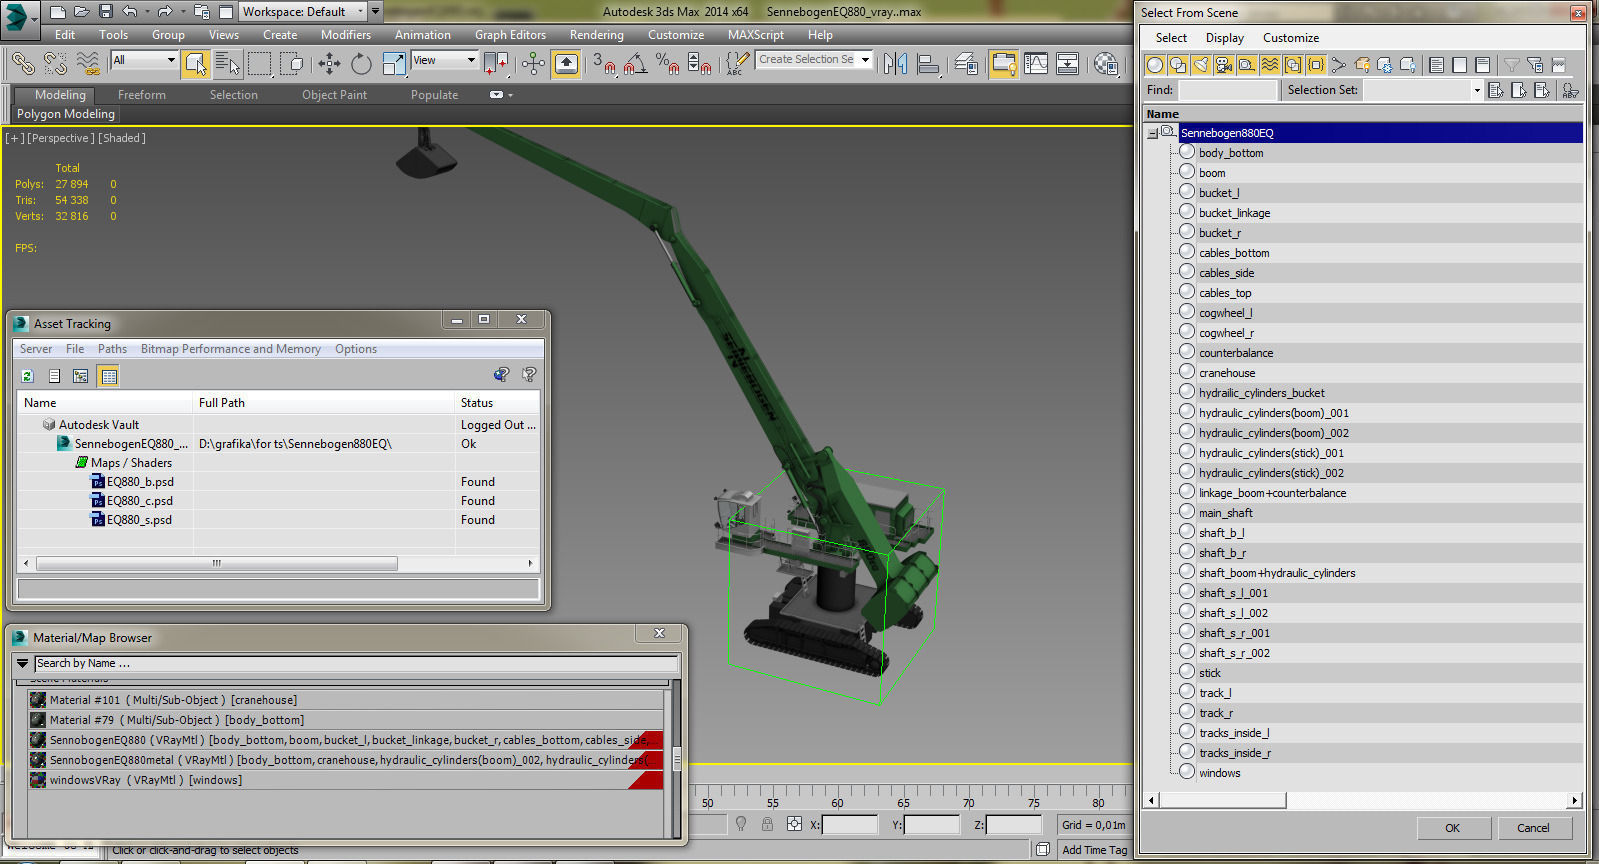Activate the Select and Rotate tool
The width and height of the screenshot is (1599, 864).
coord(361,64)
